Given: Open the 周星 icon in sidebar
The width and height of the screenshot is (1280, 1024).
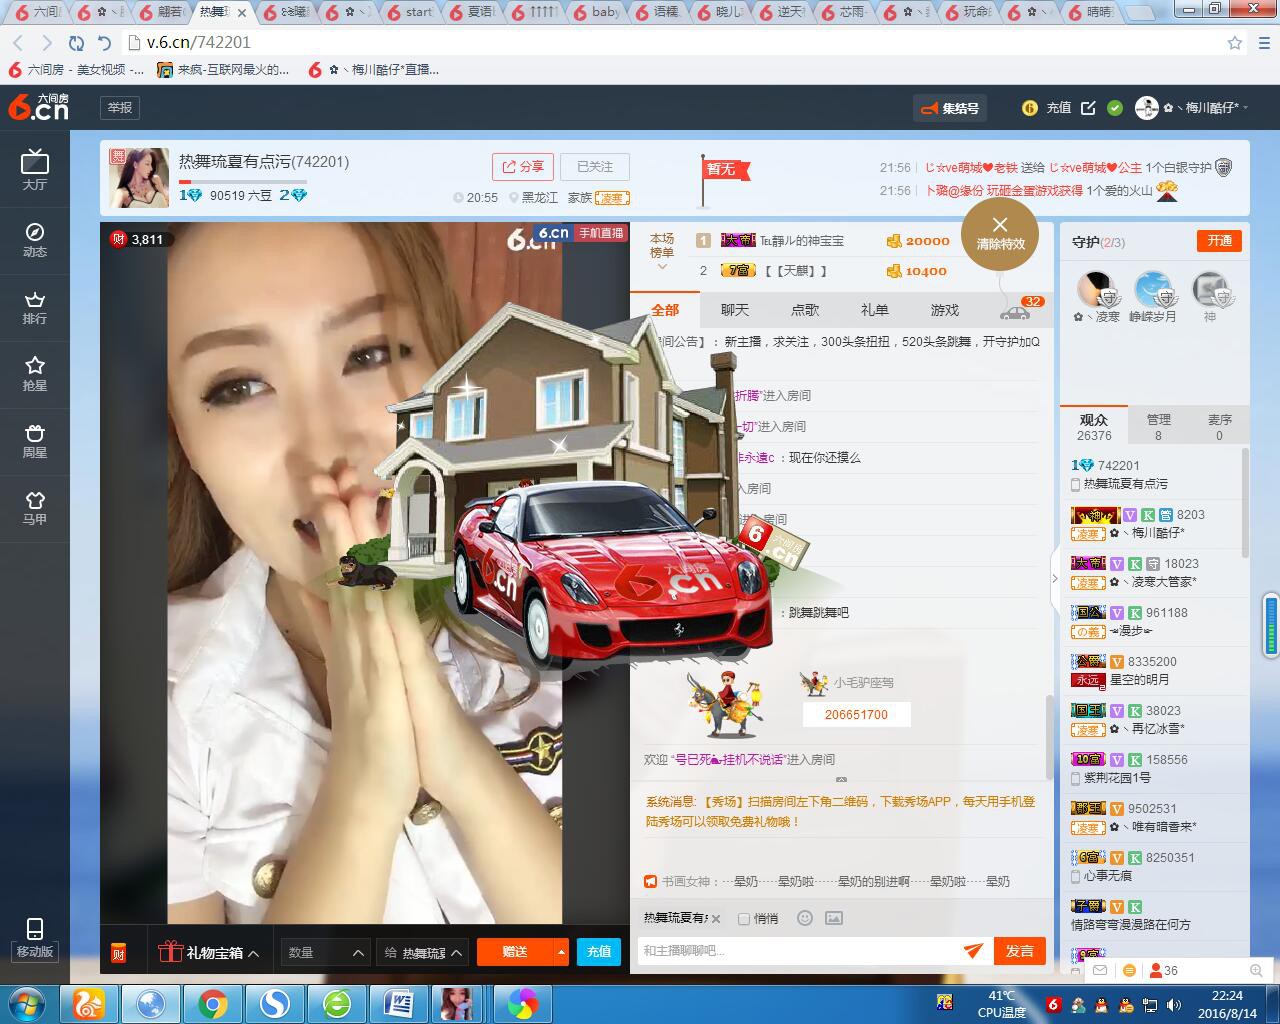Looking at the screenshot, I should (34, 440).
